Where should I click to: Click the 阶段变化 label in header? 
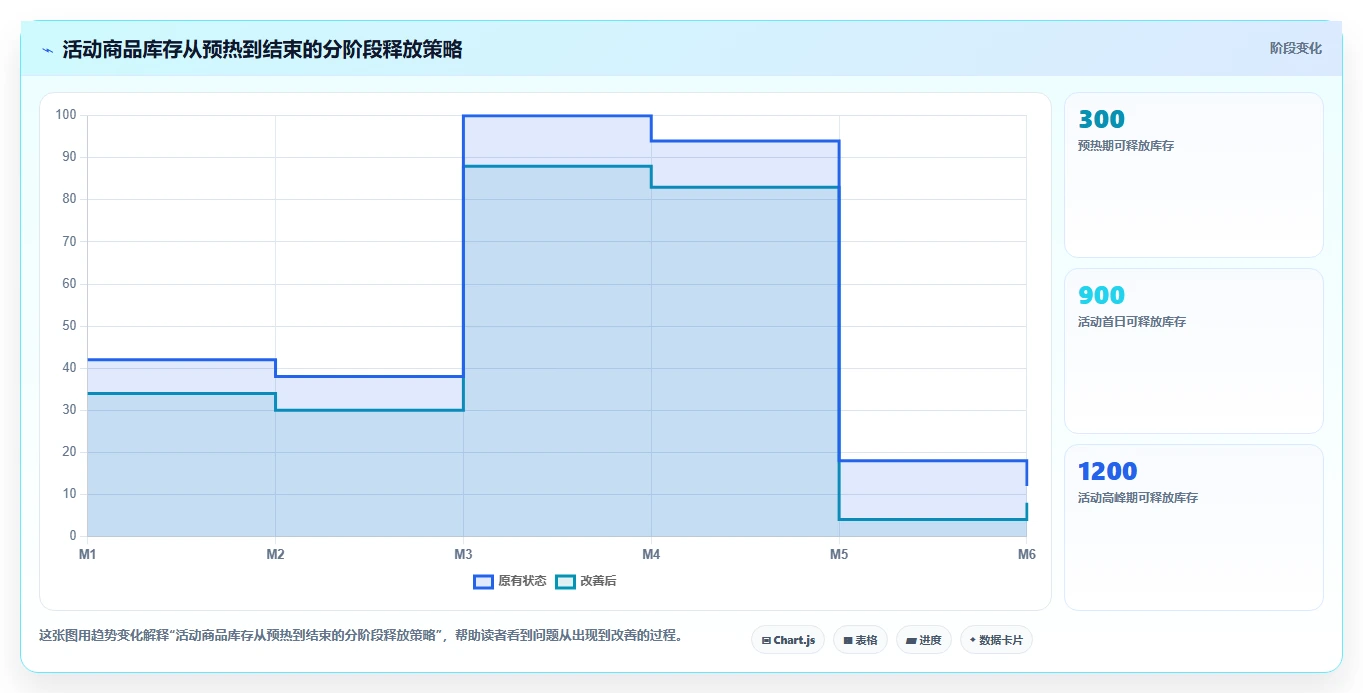pos(1296,48)
